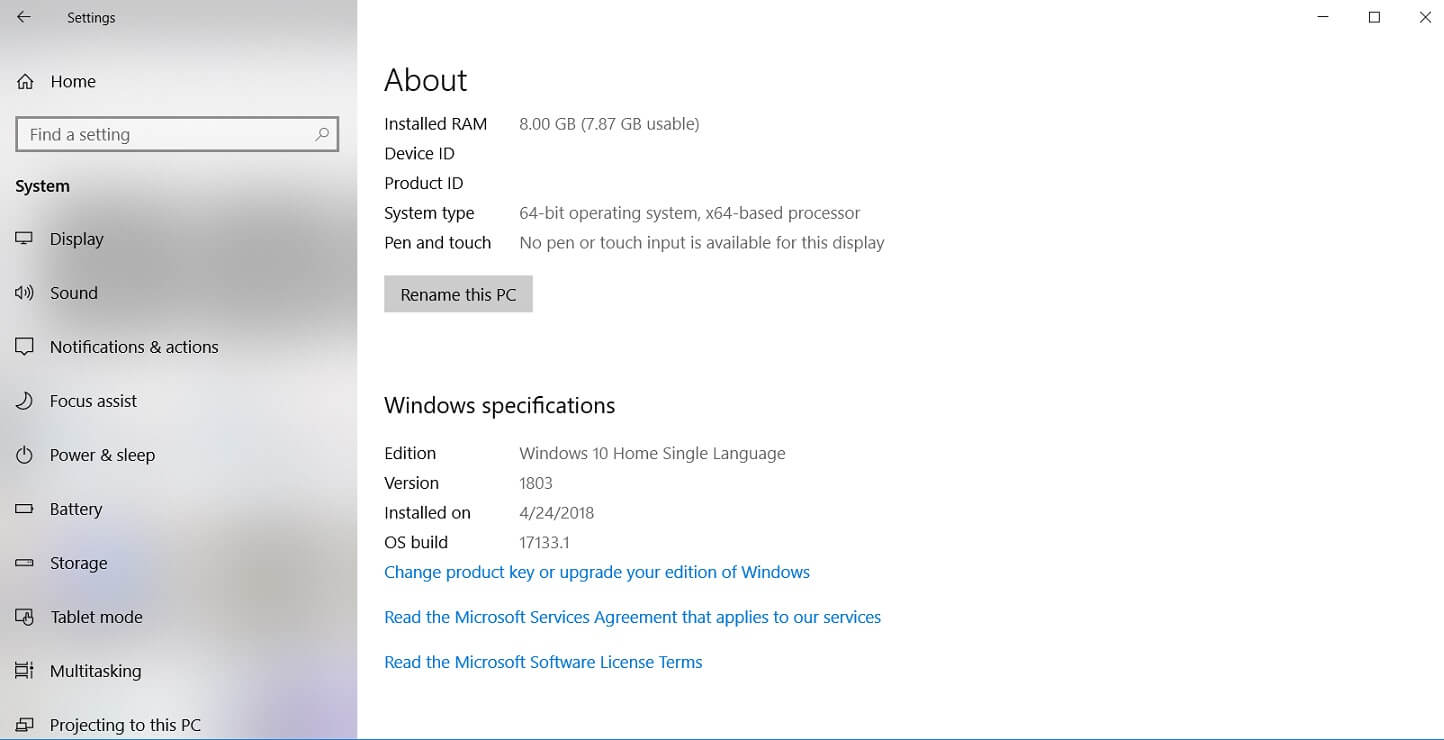1444x740 pixels.
Task: Click the 64-bit operating system text
Action: coord(689,213)
